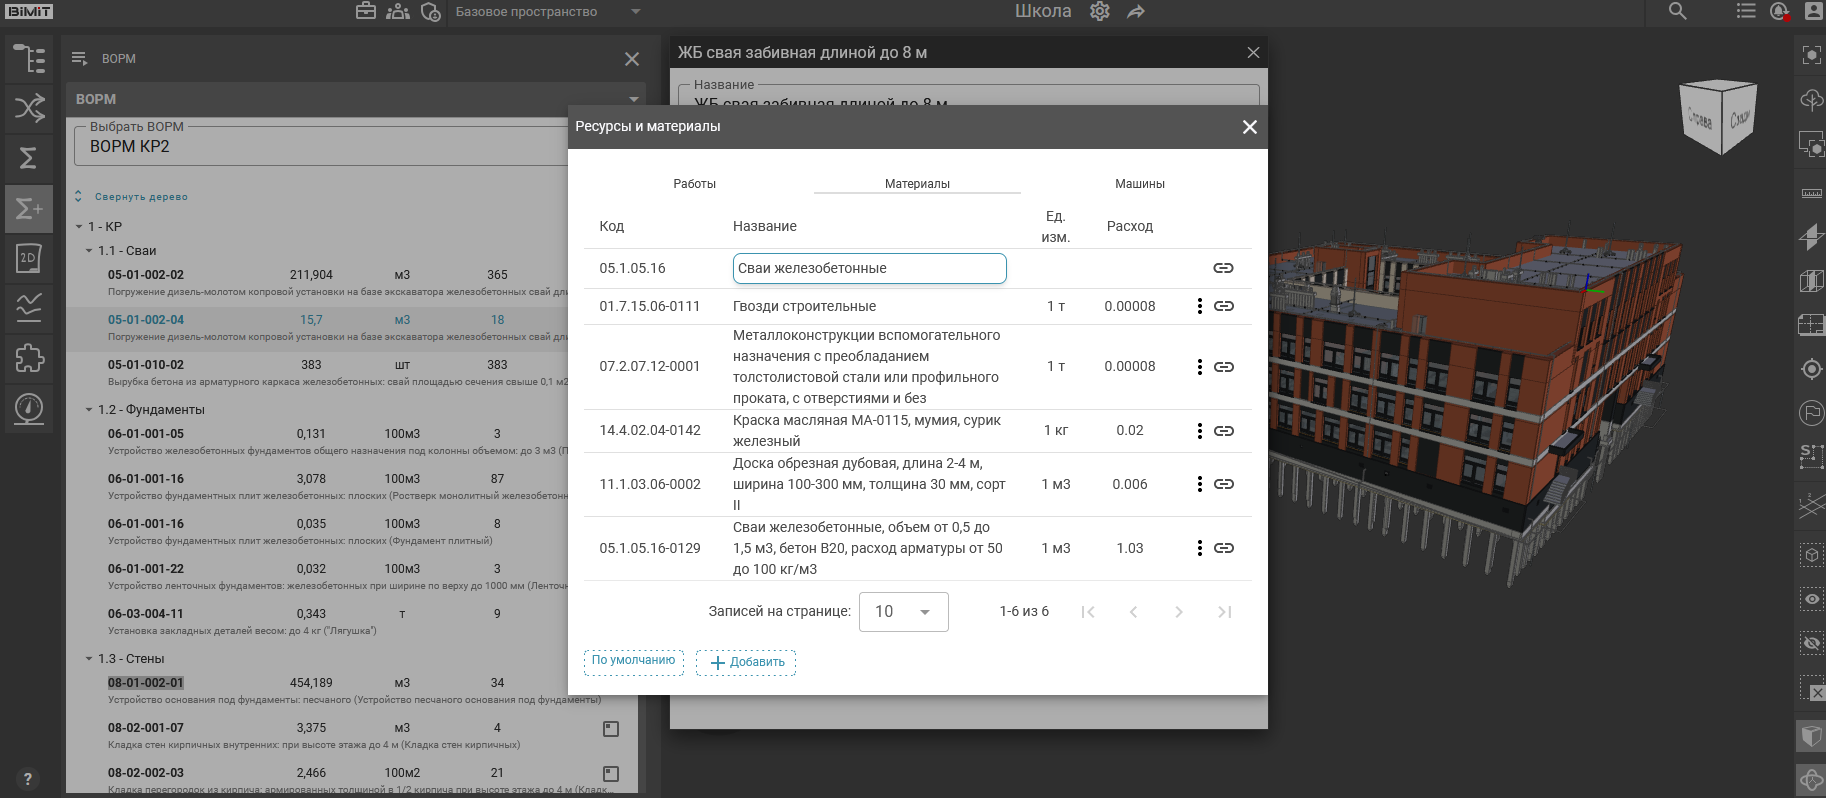The image size is (1826, 798).
Task: Click Свернуть дерево link
Action: (x=141, y=197)
